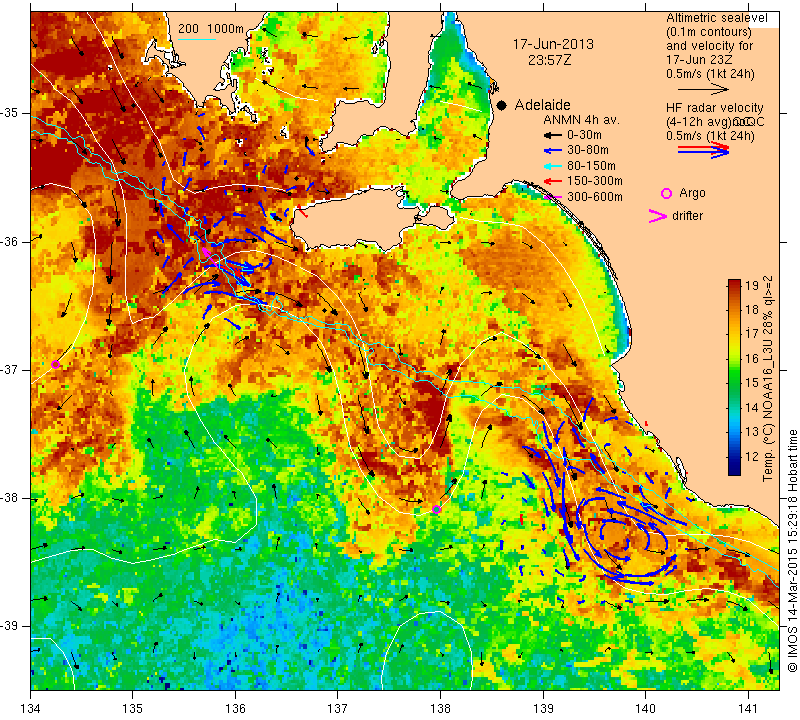
Task: Click the black altimetric velocity scale arrow
Action: point(703,89)
